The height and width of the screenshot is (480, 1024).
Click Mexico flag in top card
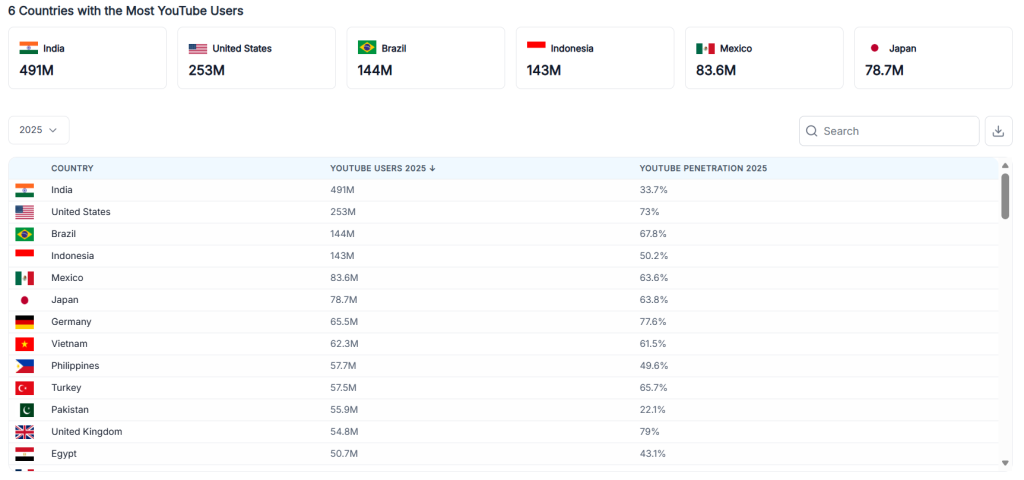705,48
